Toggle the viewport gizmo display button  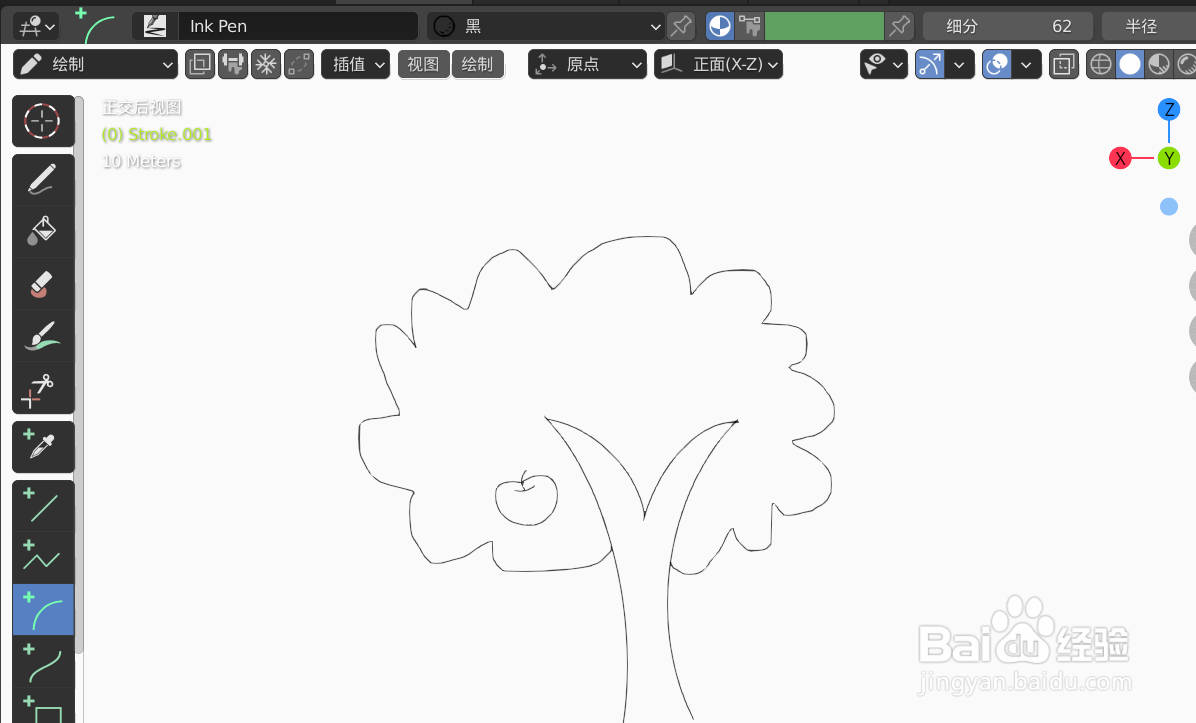click(x=930, y=64)
